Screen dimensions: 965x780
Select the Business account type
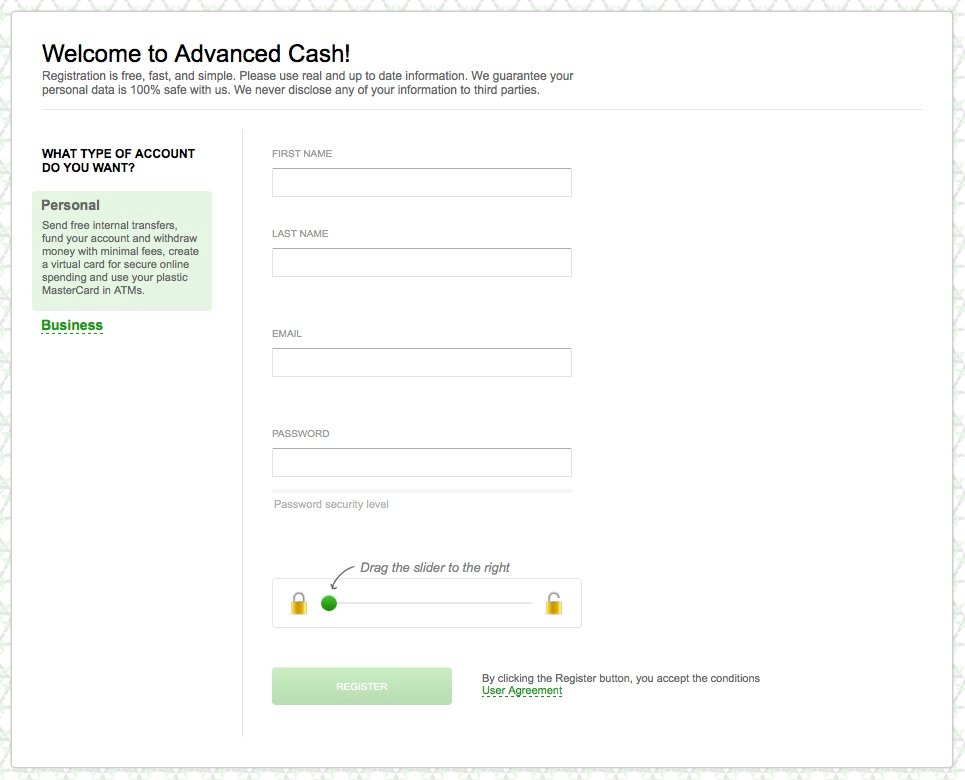click(72, 325)
